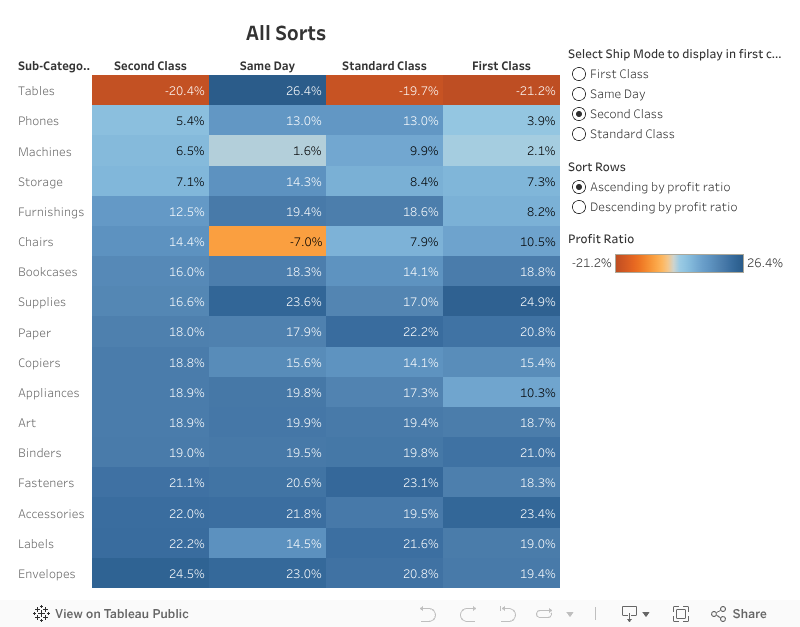Select Same Day for the first column
The image size is (800, 627).
(x=578, y=93)
